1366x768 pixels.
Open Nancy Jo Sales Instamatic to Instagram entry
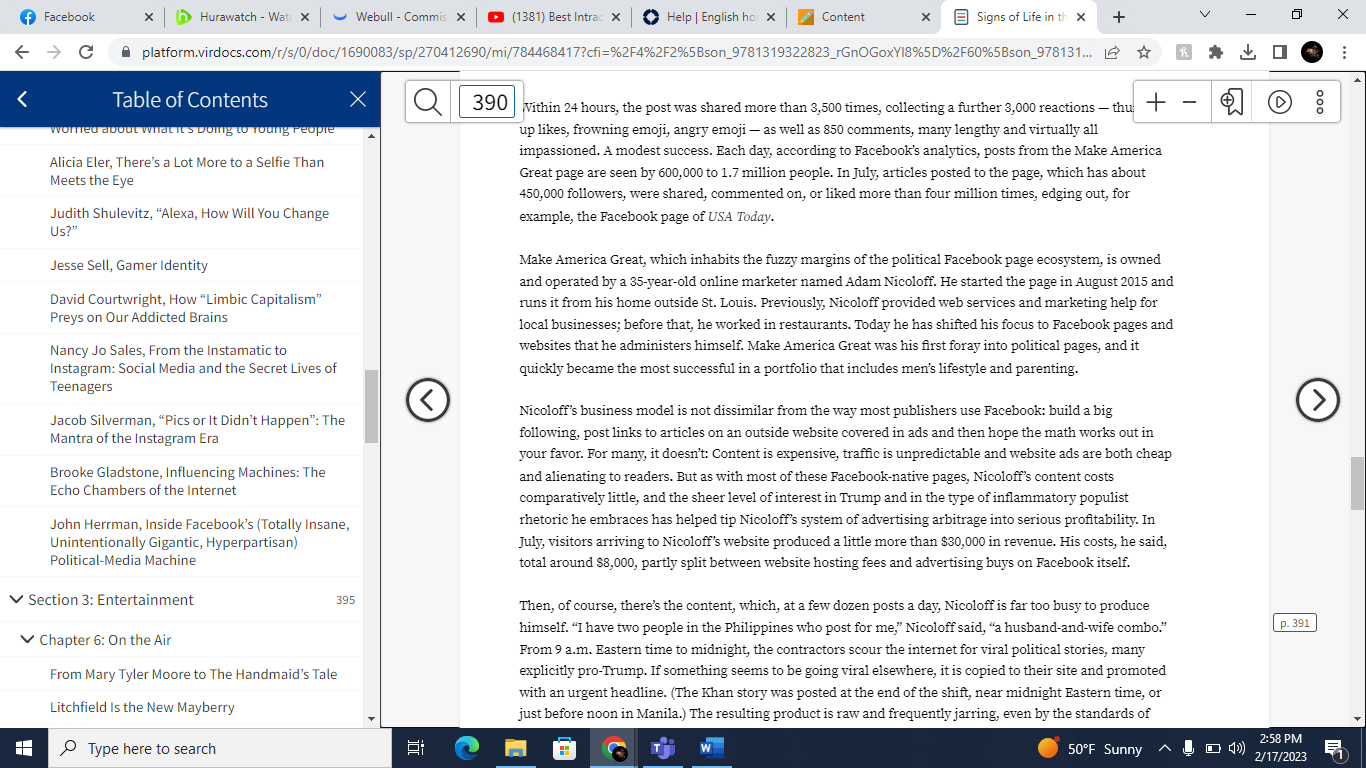[194, 368]
